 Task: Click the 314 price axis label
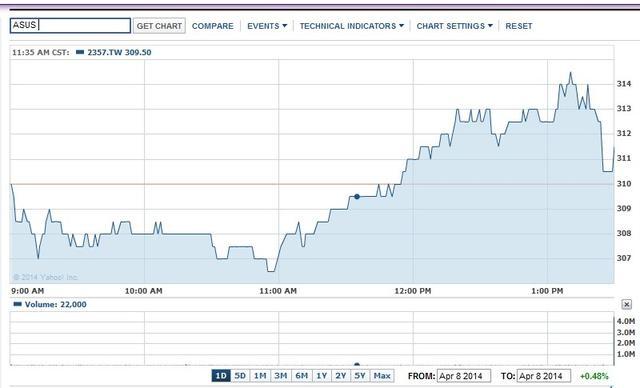tap(624, 84)
